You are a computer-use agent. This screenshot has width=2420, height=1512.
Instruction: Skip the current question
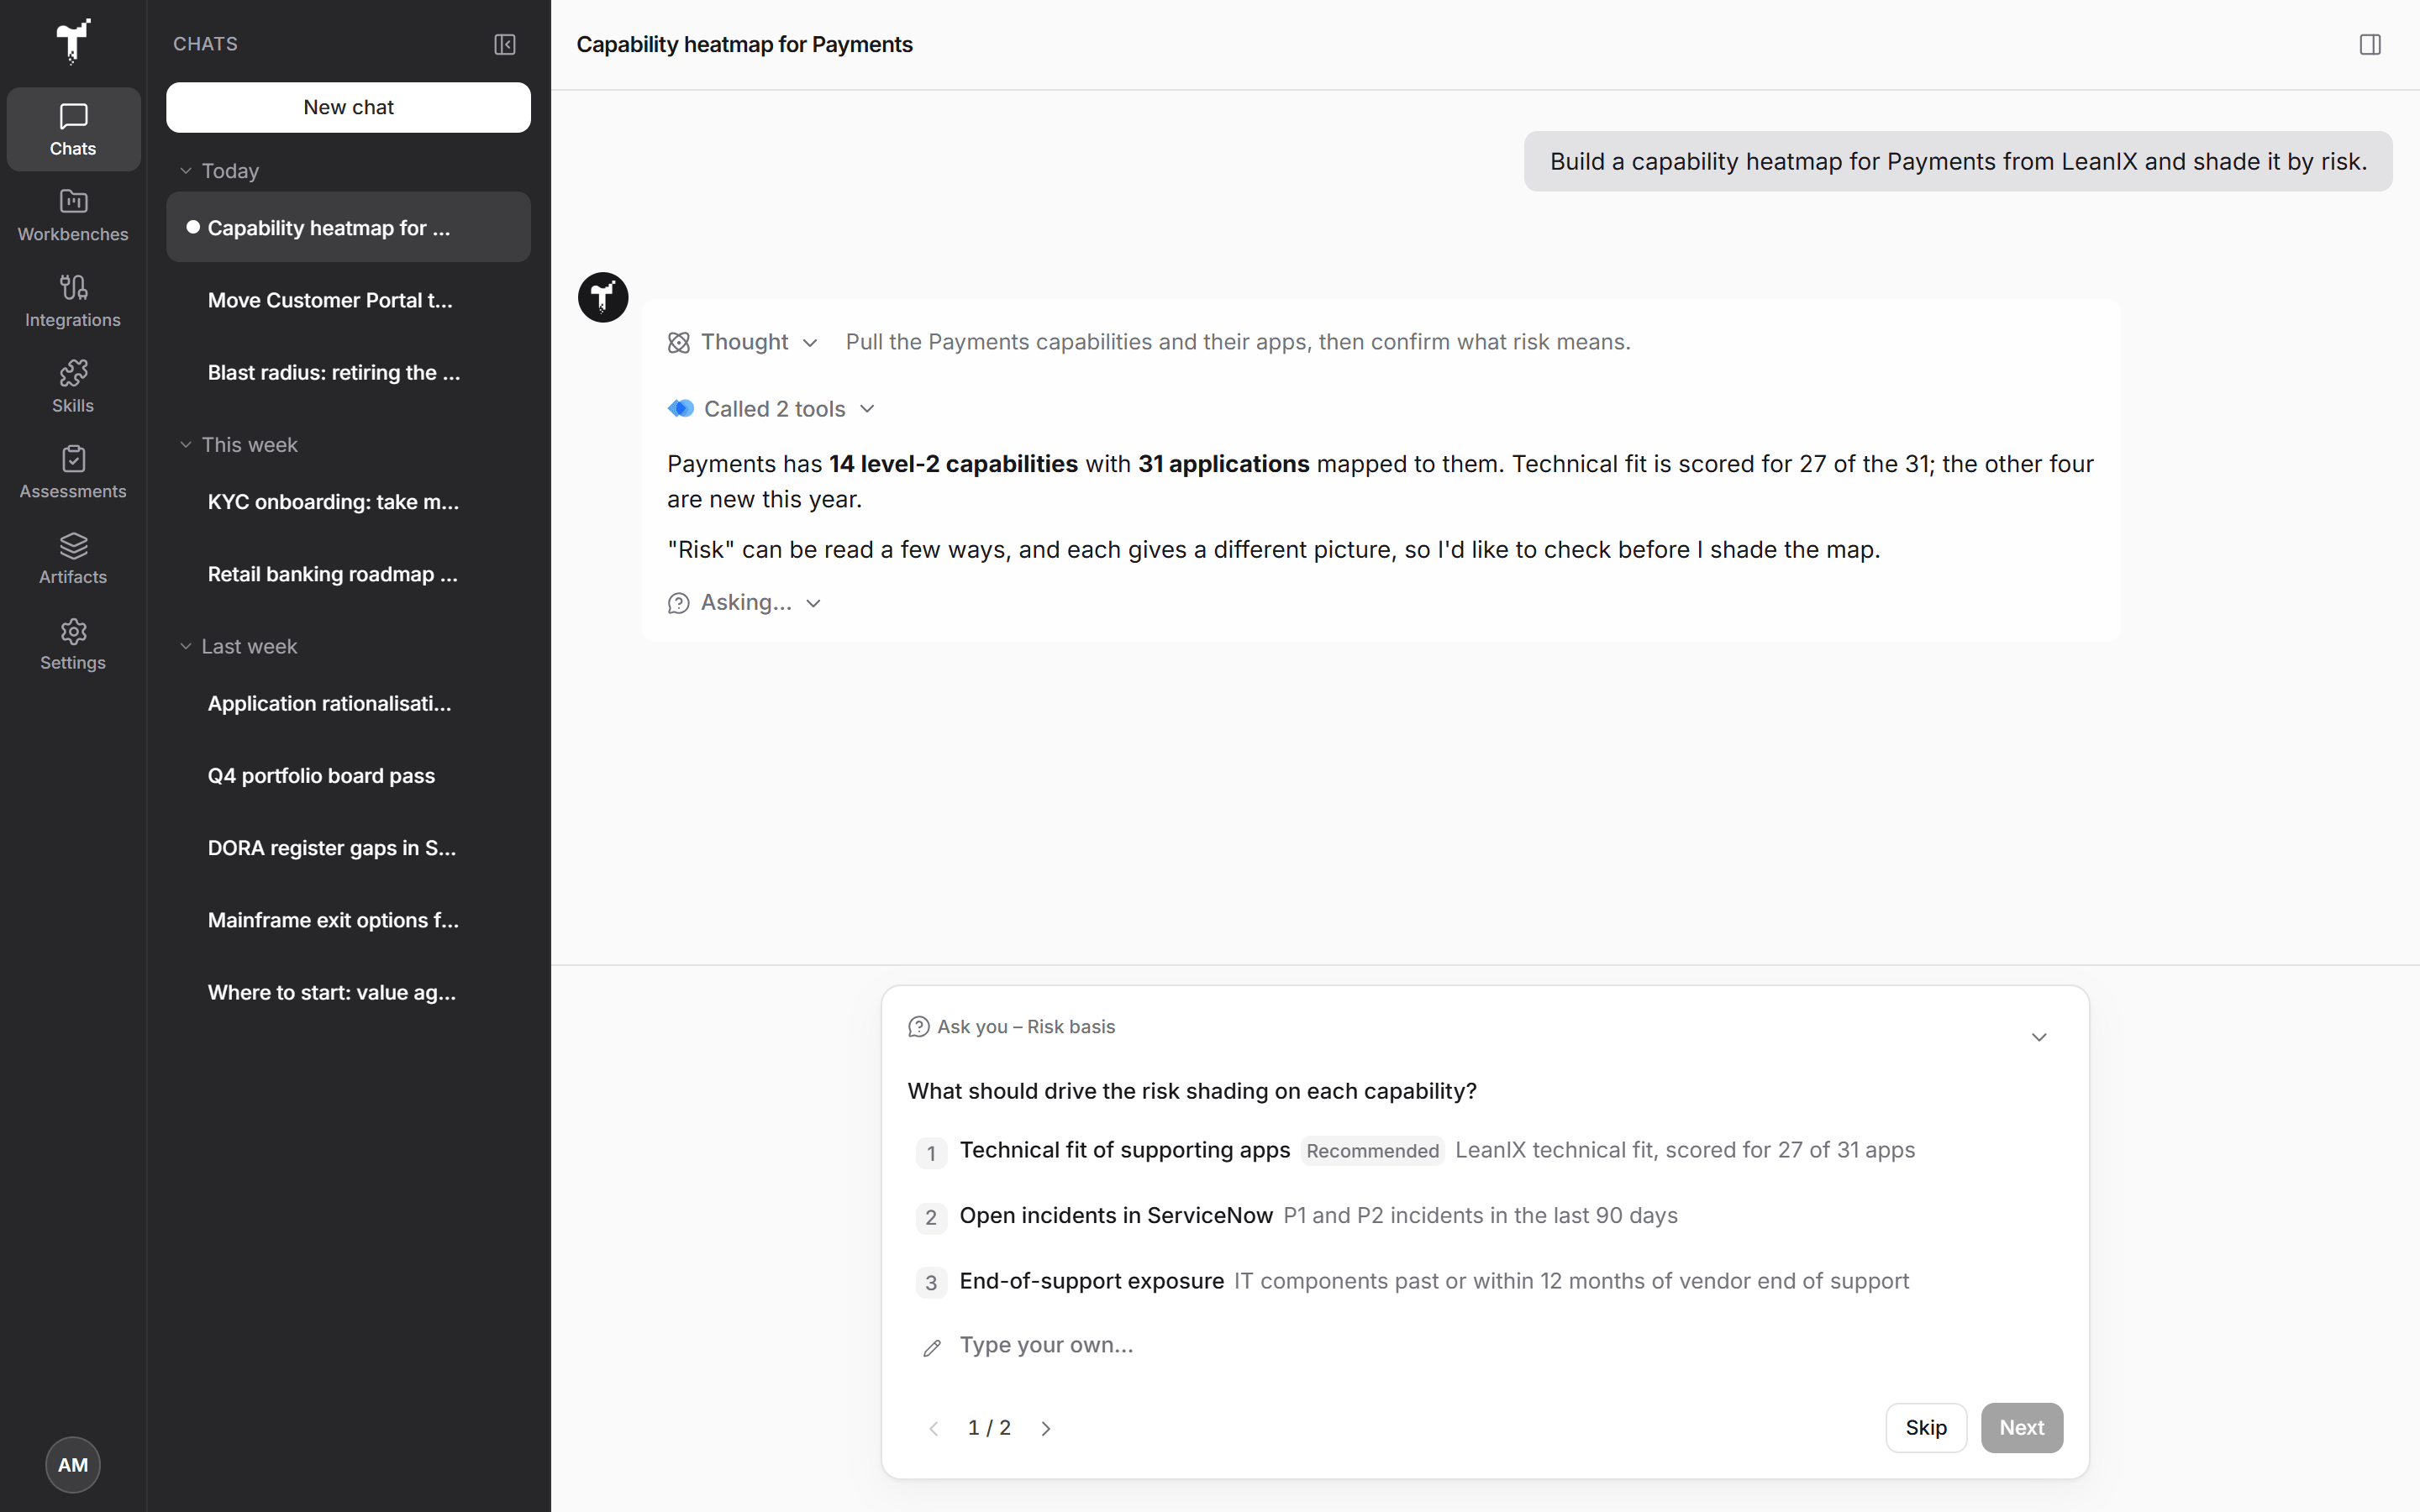coord(1925,1427)
